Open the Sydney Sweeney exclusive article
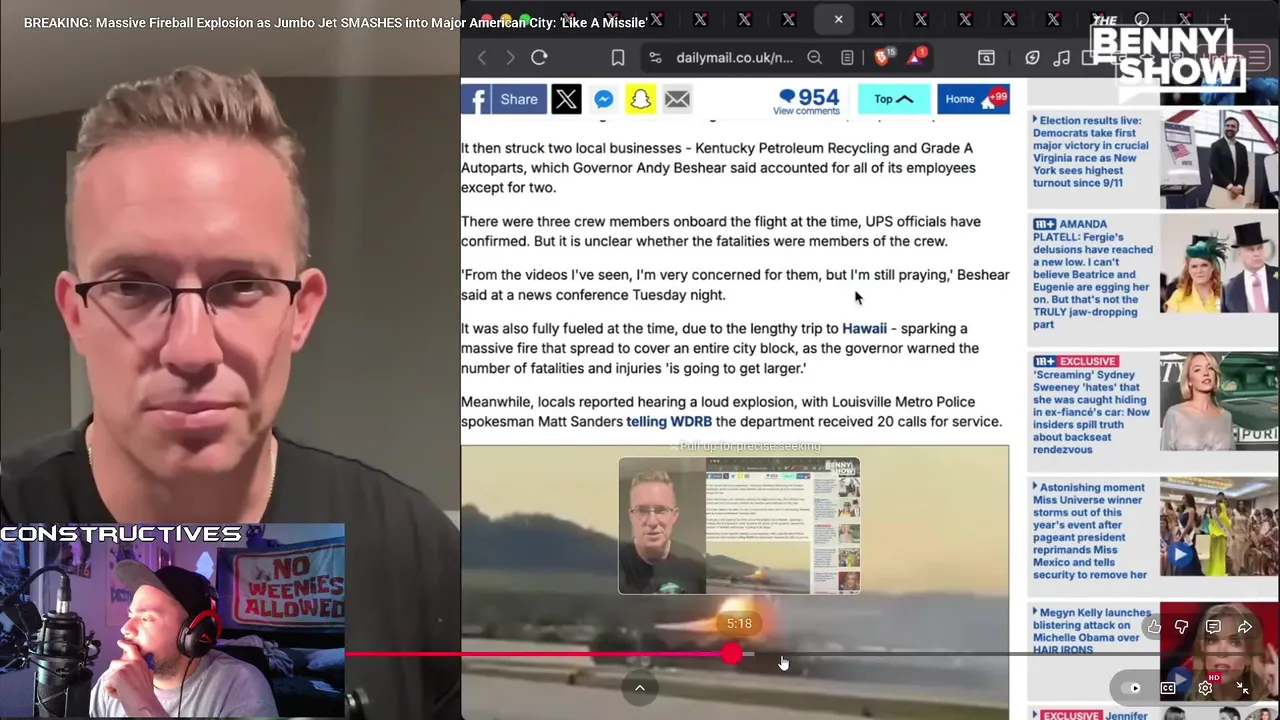Viewport: 1280px width, 720px height. point(1092,405)
